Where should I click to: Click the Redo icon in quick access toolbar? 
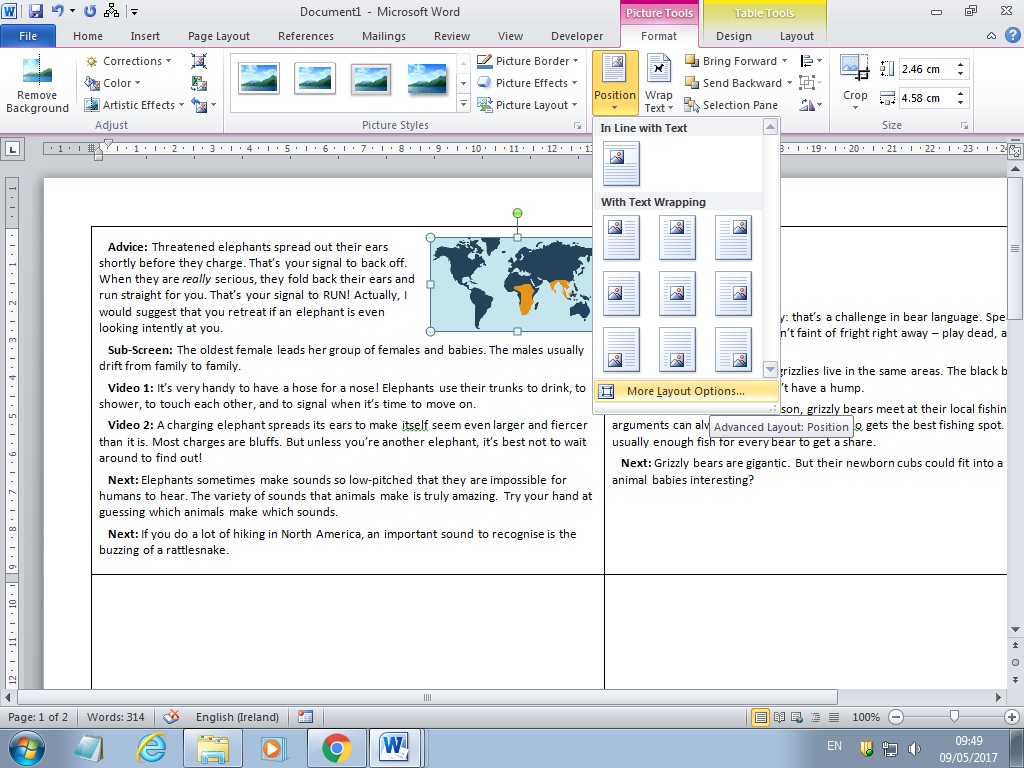tap(90, 11)
